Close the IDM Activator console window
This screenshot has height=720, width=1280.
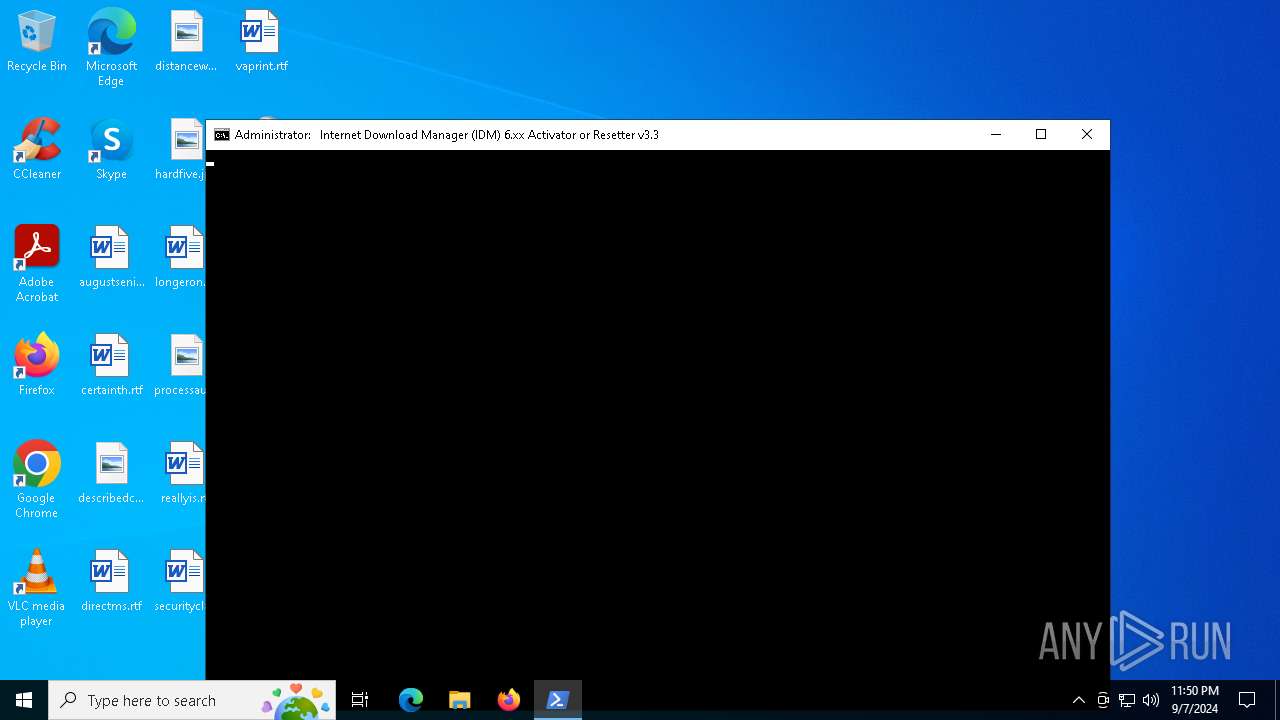coord(1087,135)
